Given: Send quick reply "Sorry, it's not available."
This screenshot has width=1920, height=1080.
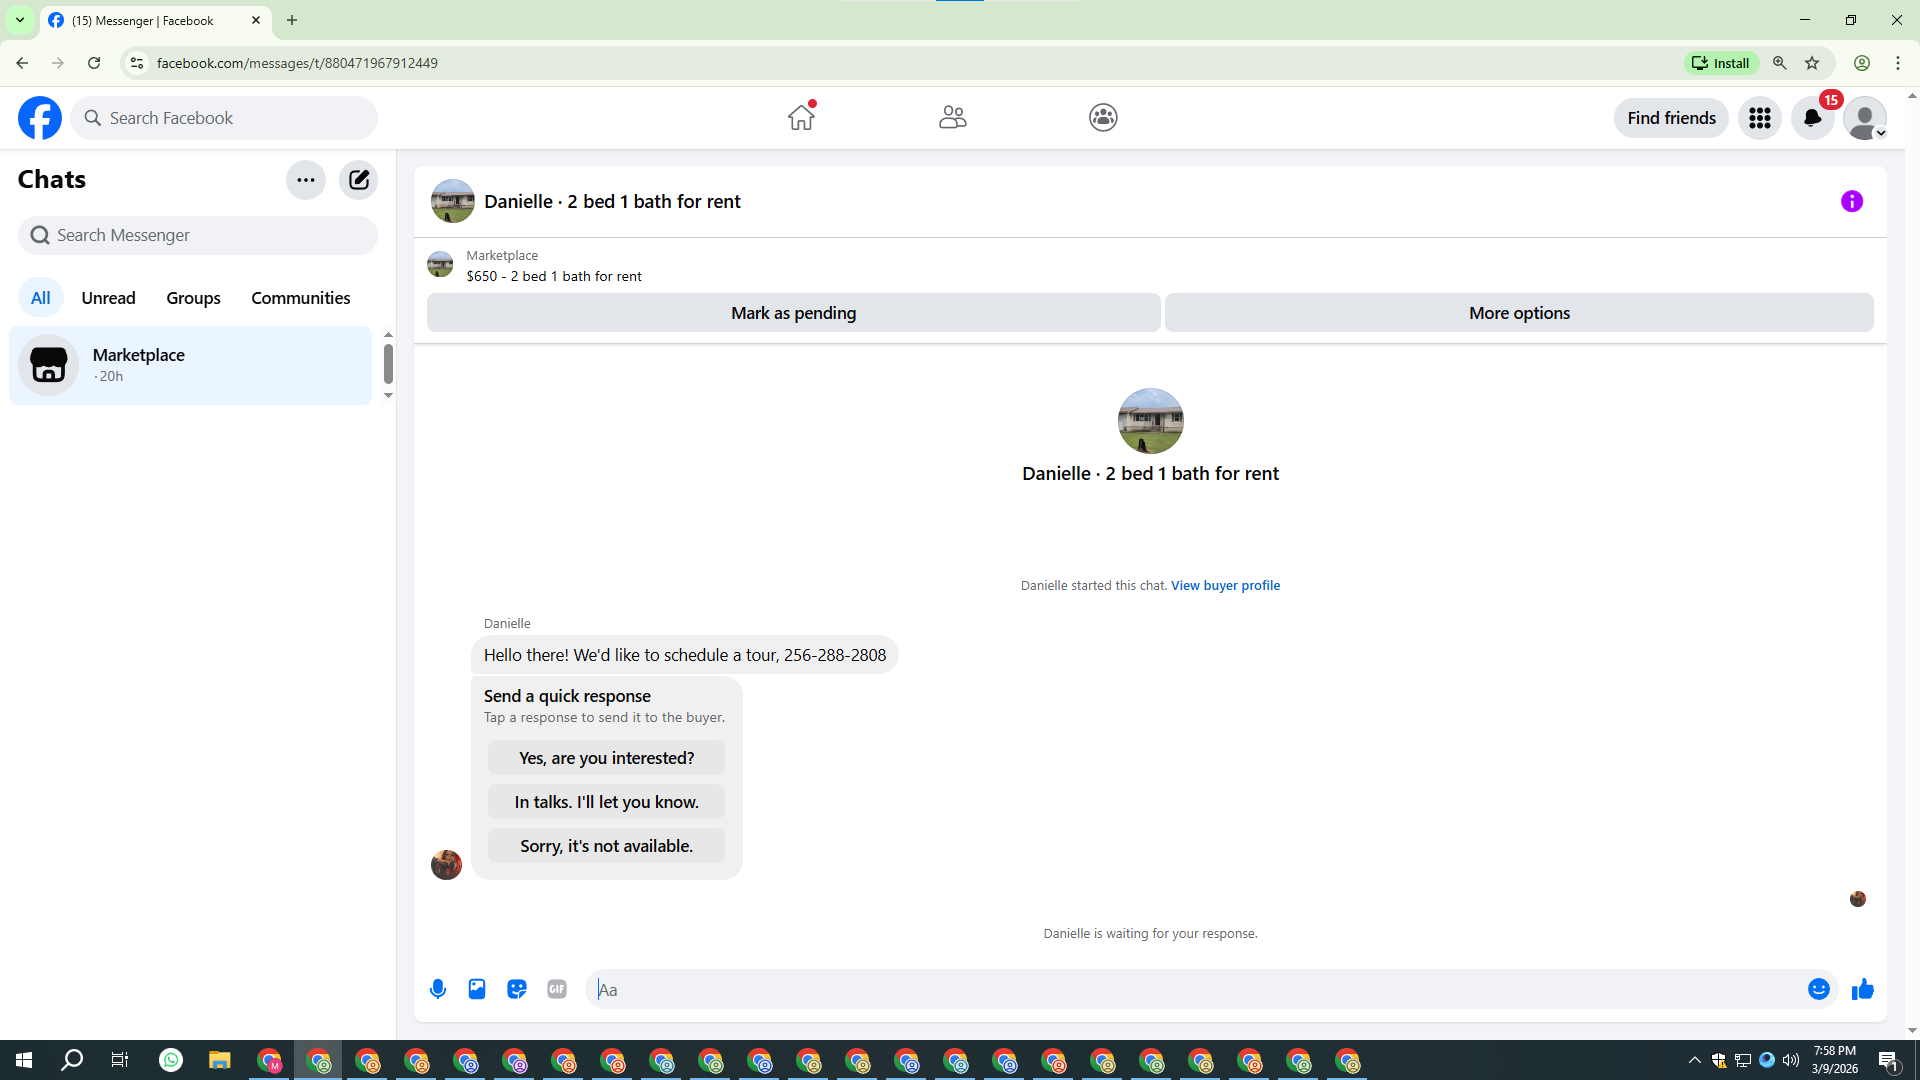Looking at the screenshot, I should coord(606,846).
